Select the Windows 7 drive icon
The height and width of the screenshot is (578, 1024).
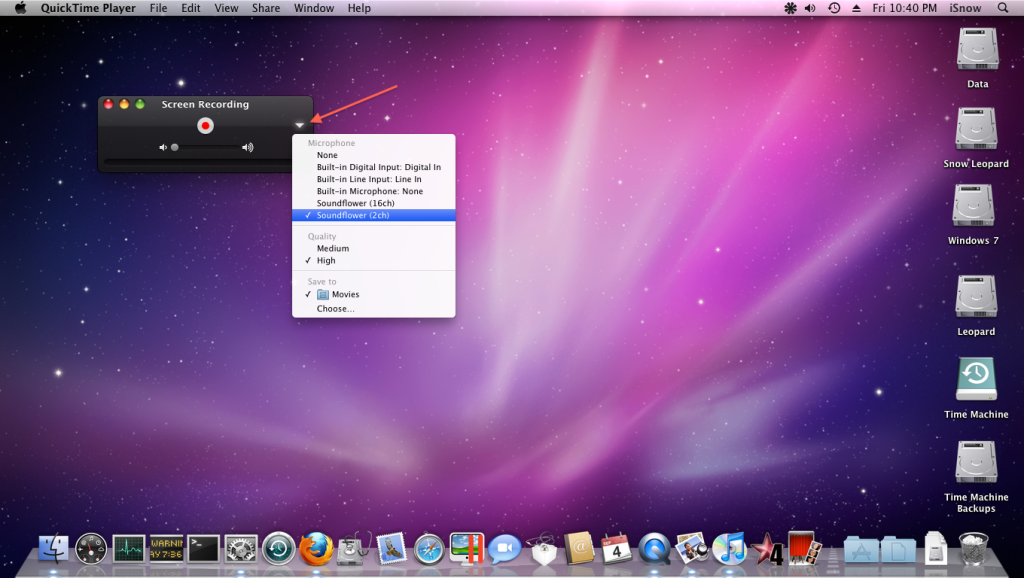coord(974,206)
